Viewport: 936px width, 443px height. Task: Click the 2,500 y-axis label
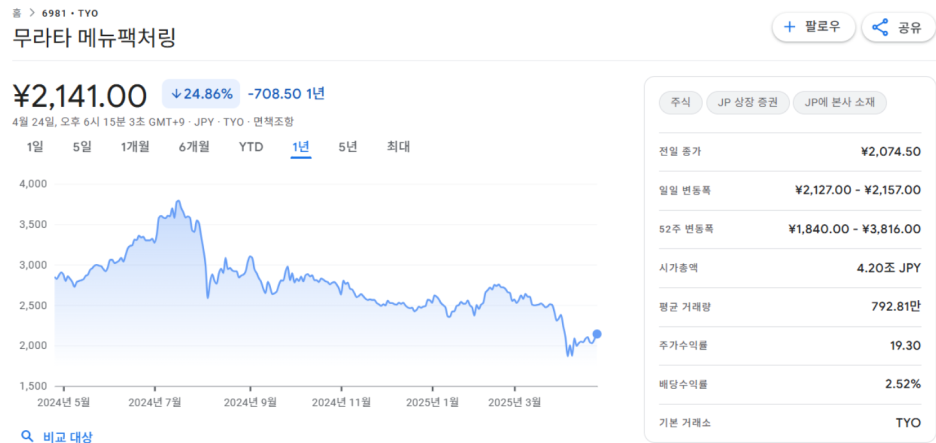(33, 305)
